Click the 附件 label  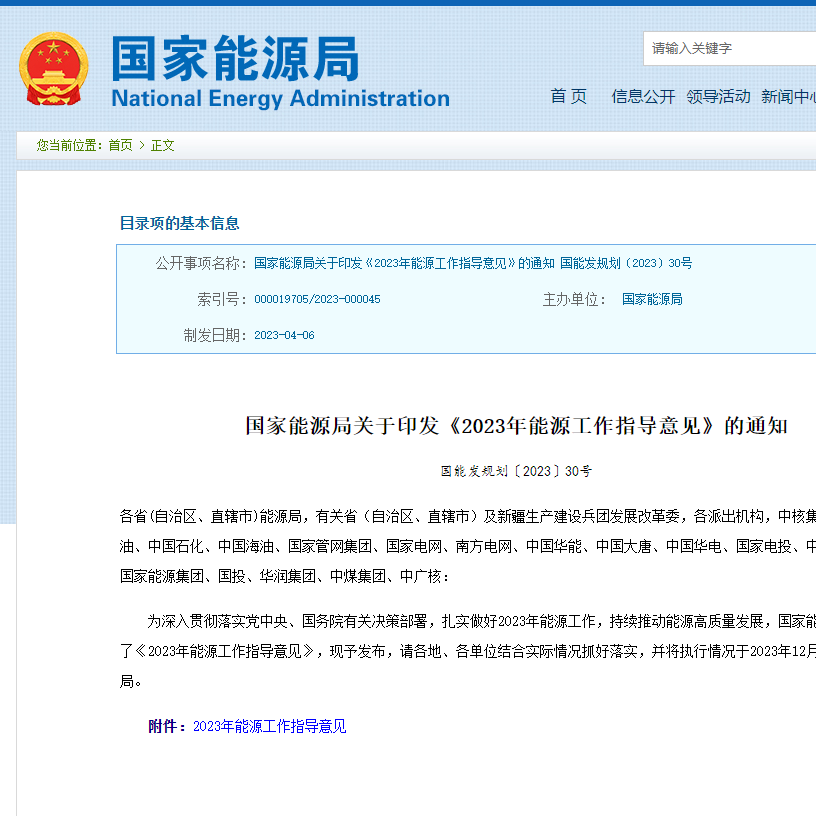pos(168,726)
